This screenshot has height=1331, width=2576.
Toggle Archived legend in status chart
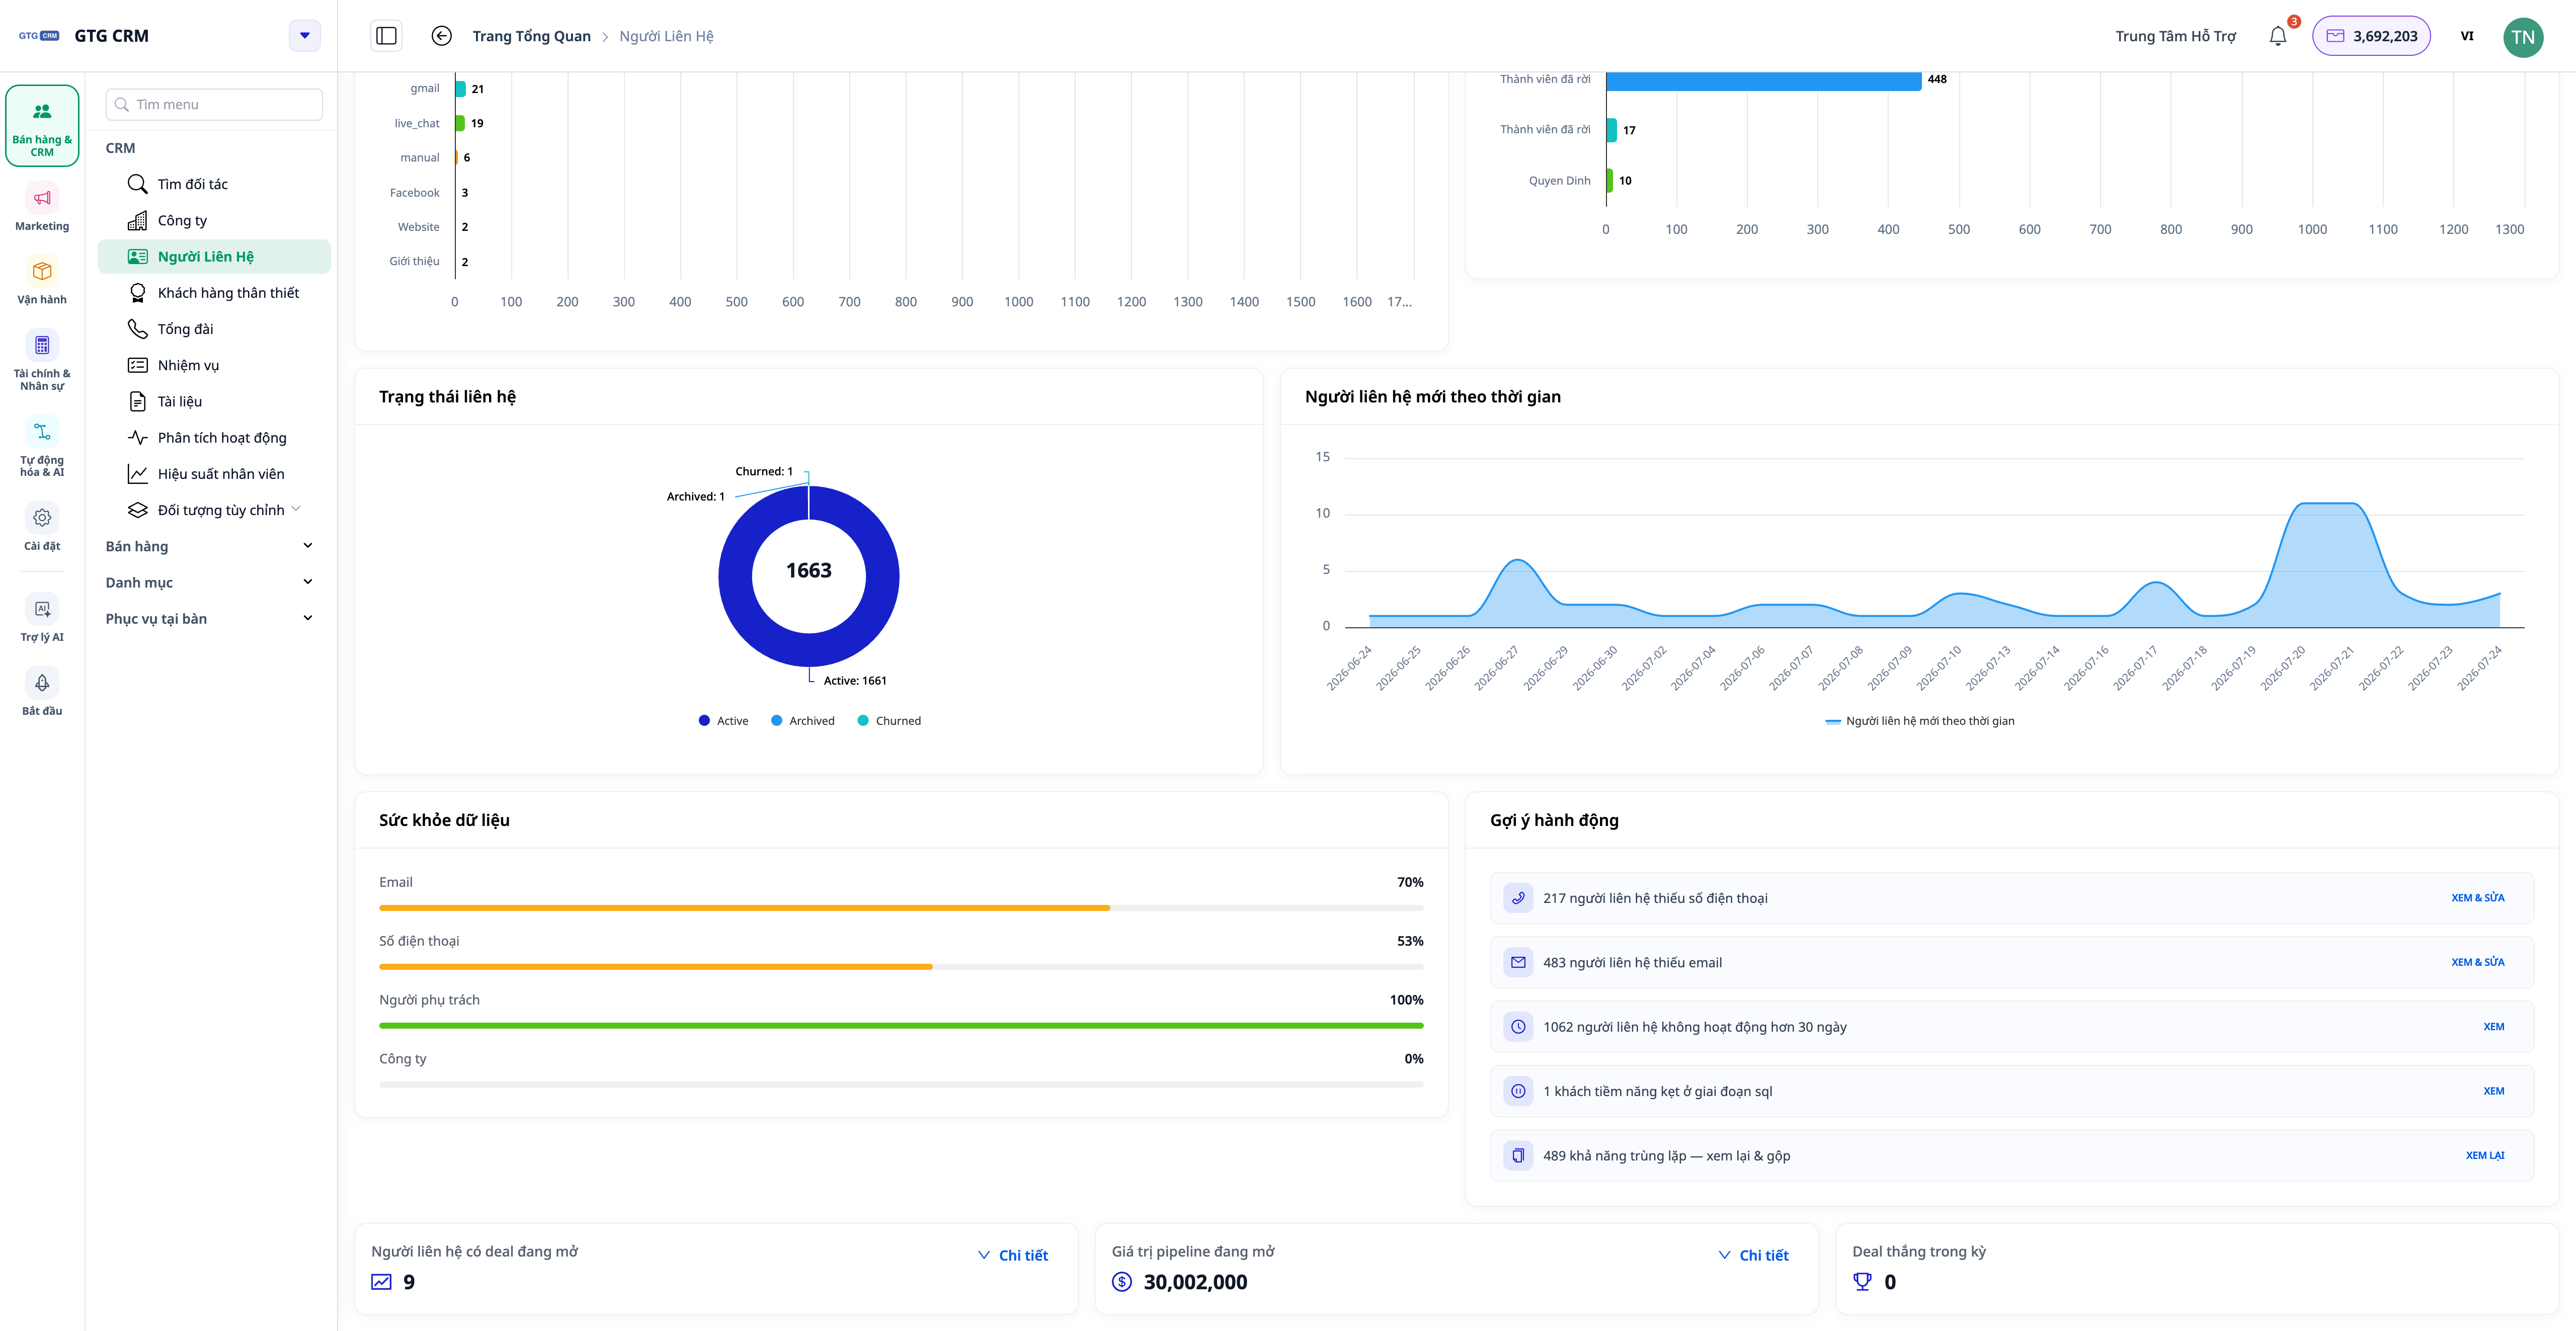[802, 721]
